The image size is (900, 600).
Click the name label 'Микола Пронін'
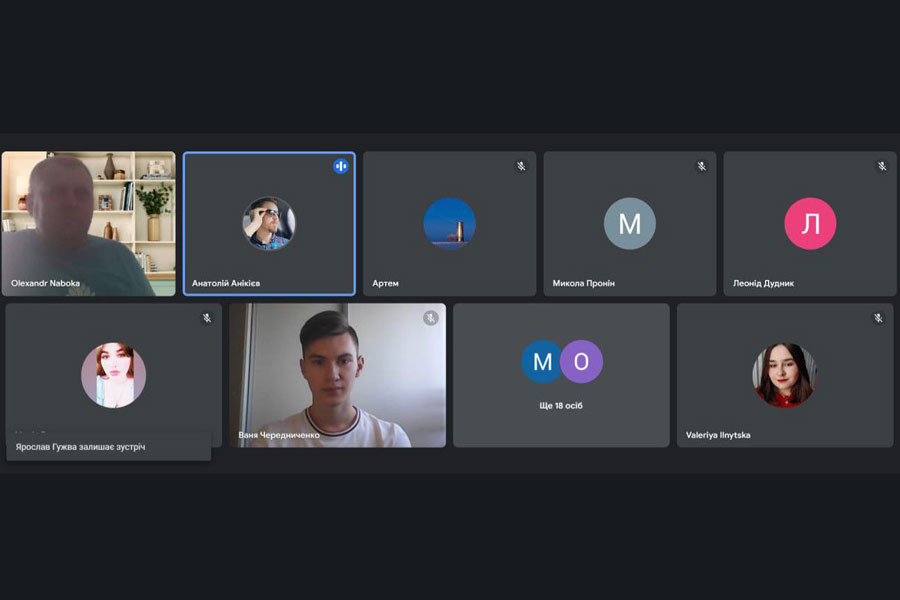(584, 283)
